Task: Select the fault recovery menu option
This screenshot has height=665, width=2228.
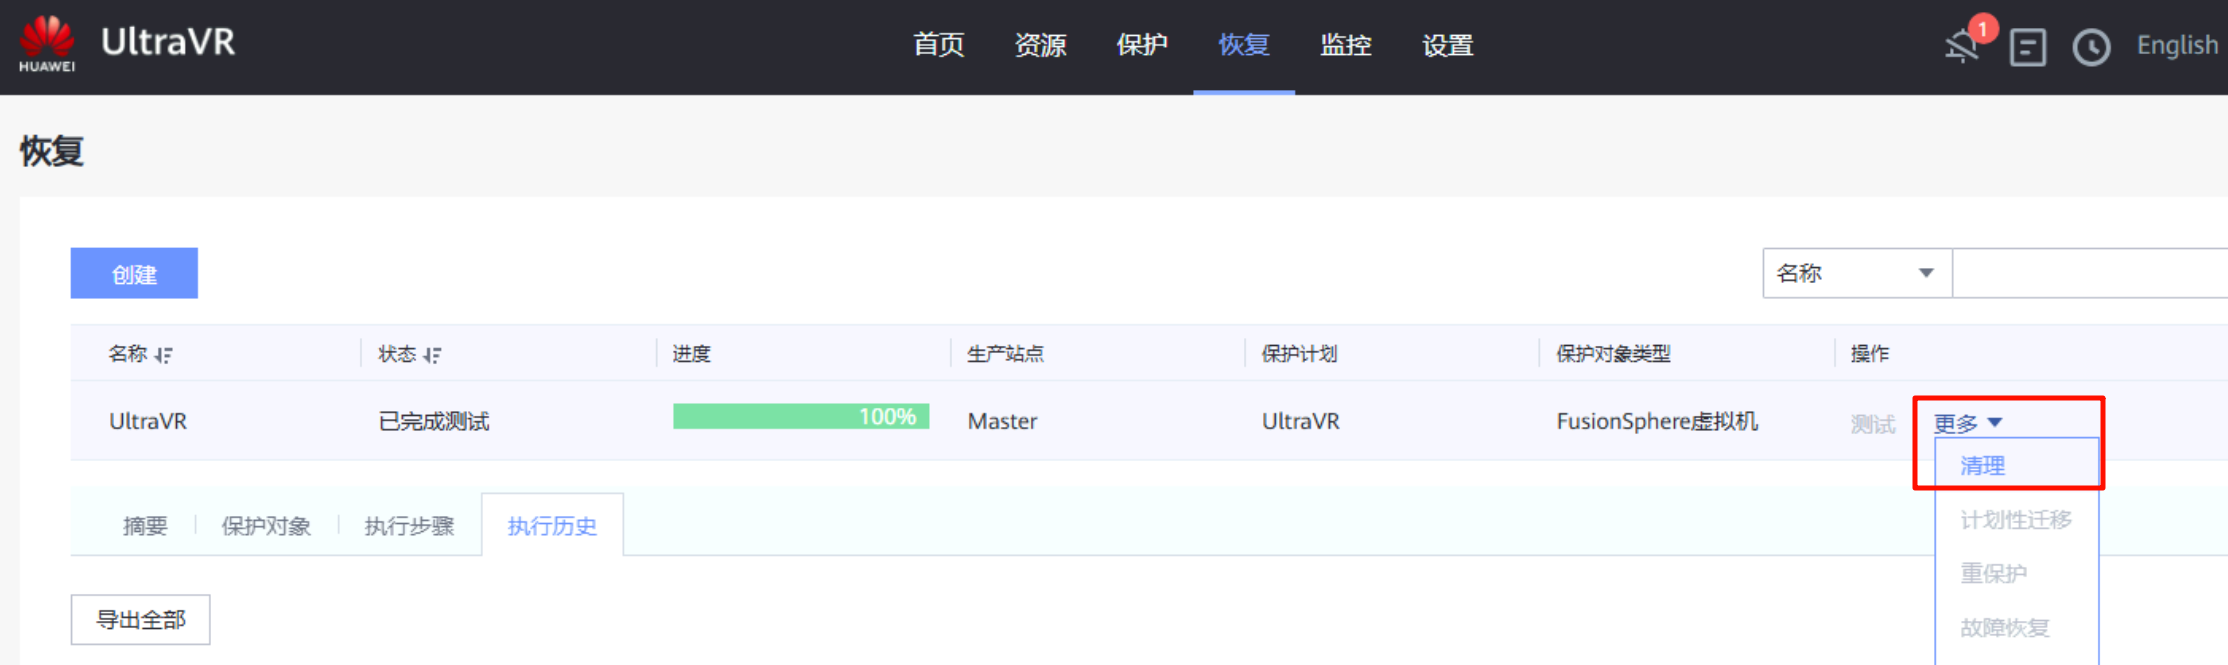Action: 2004,628
